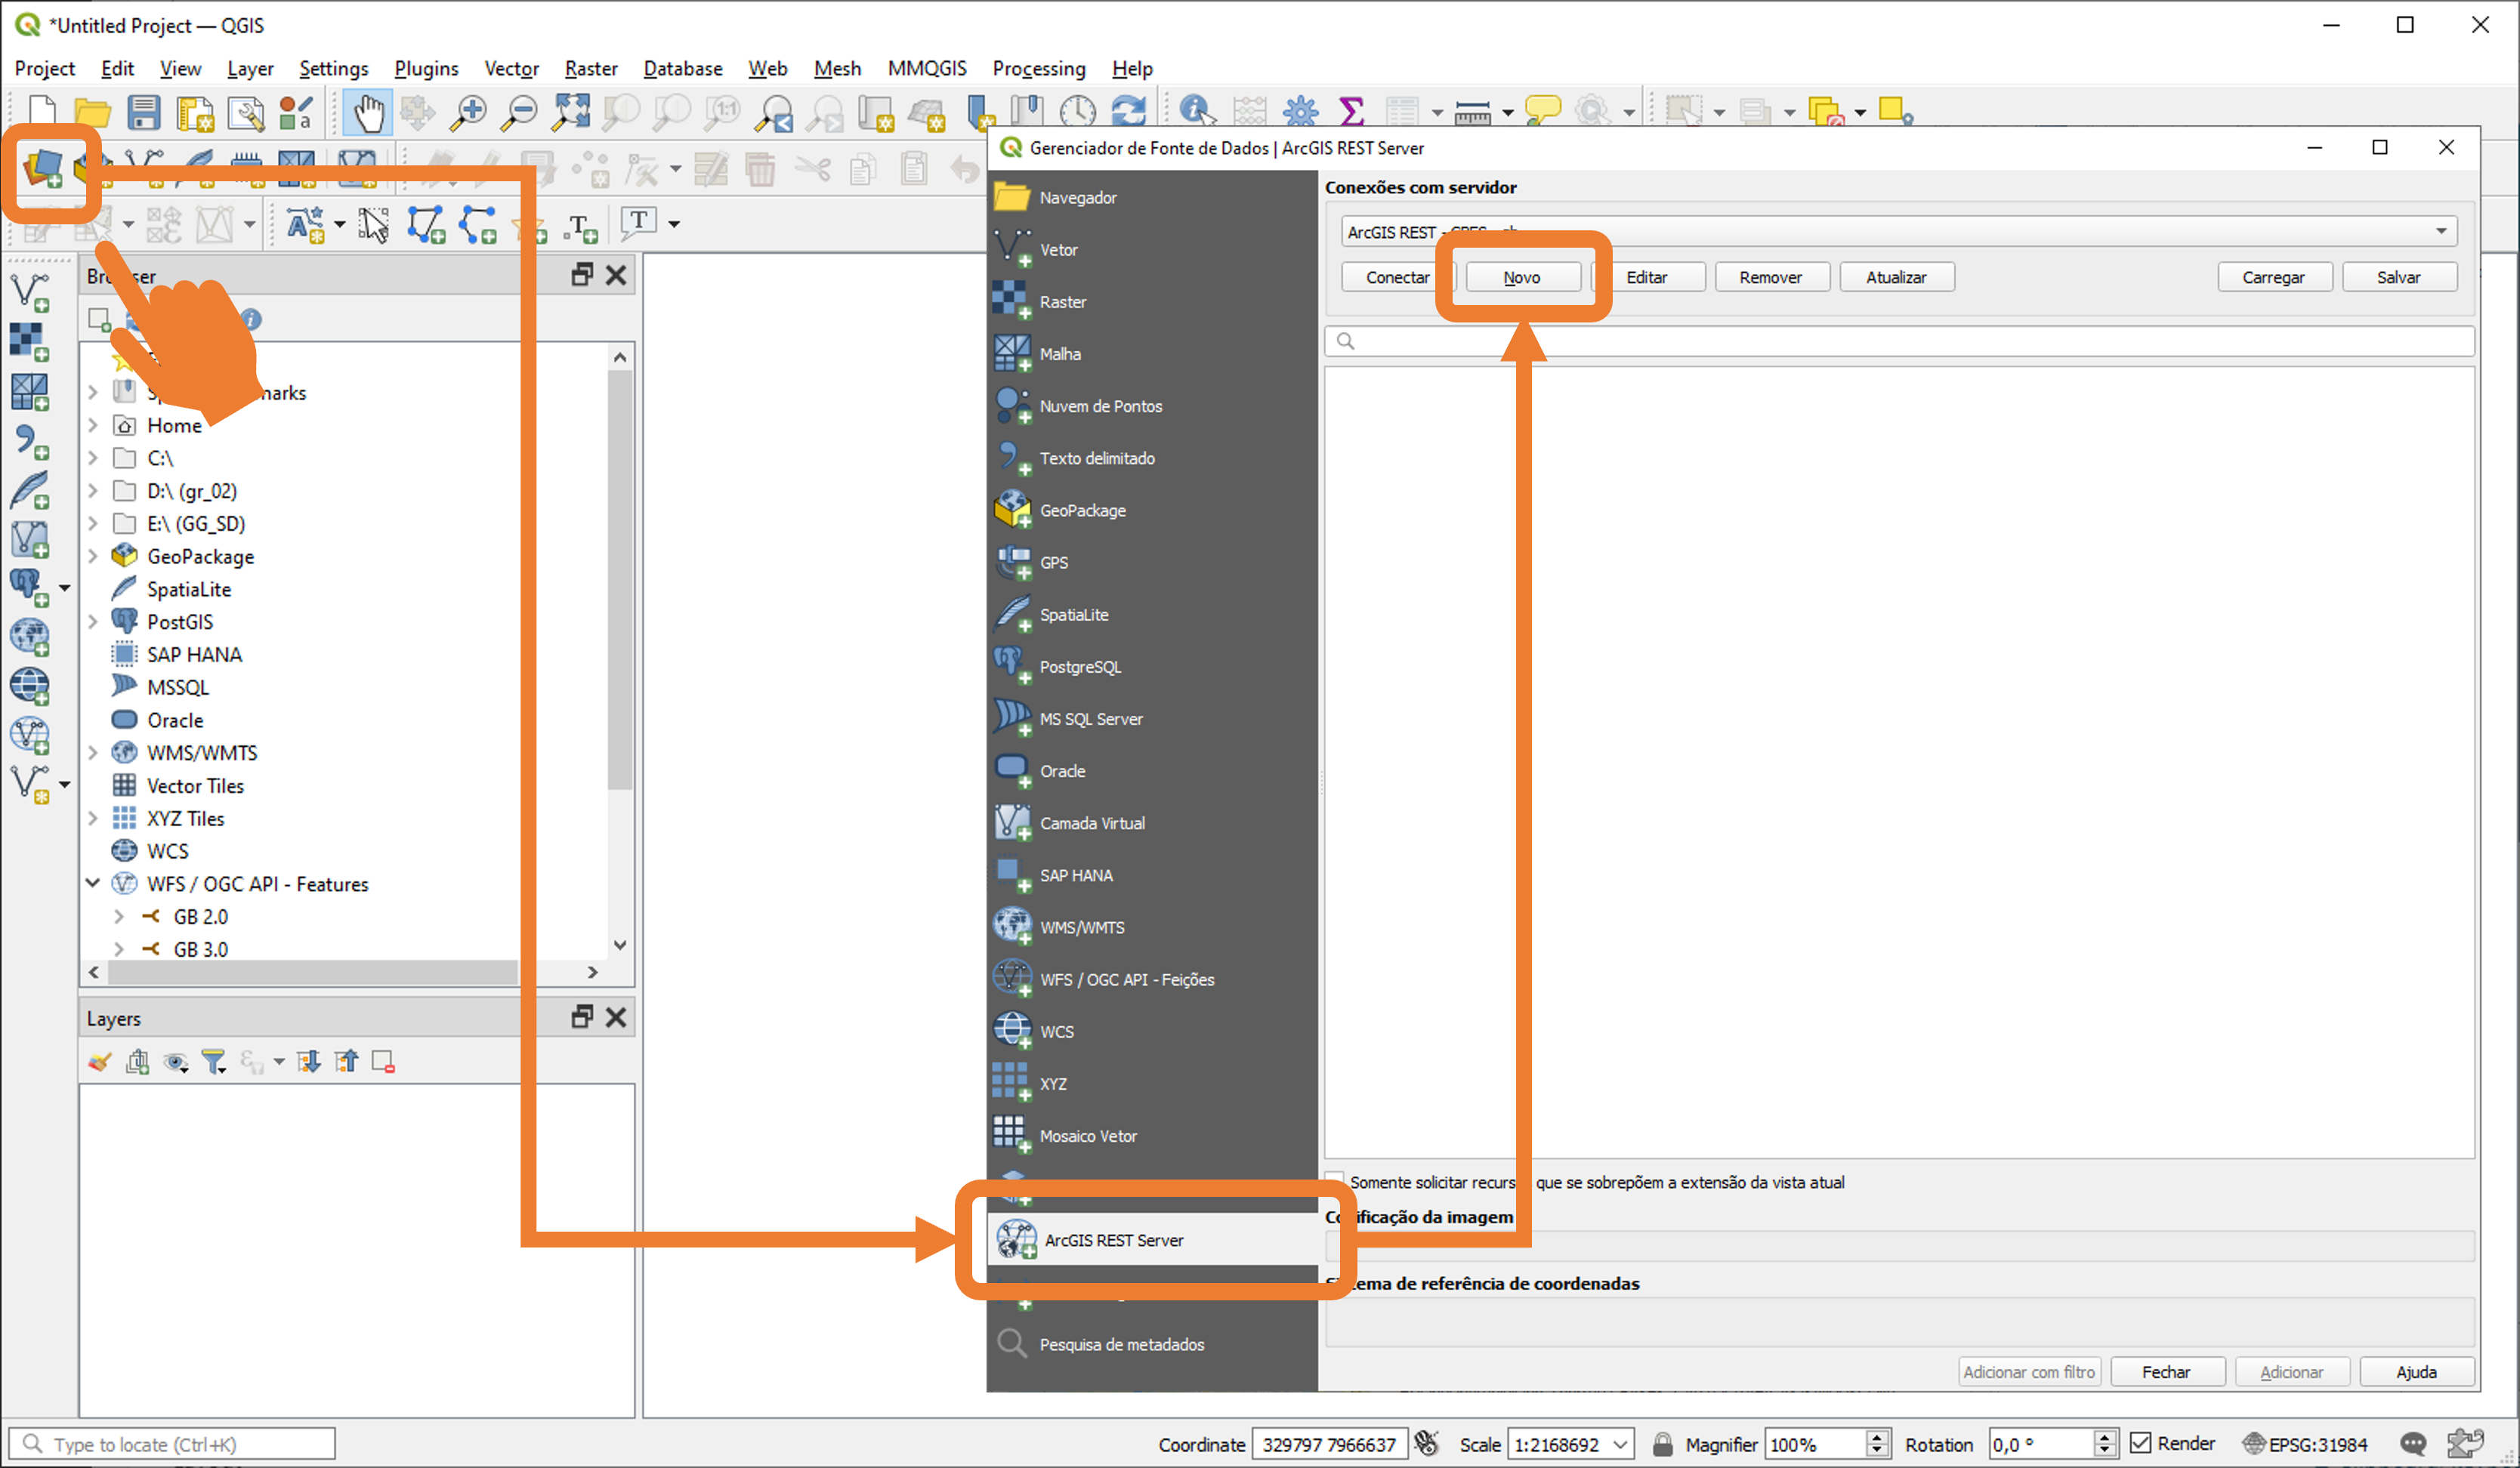Click the Browser panel vertical scrollbar
The height and width of the screenshot is (1468, 2520).
coord(620,580)
